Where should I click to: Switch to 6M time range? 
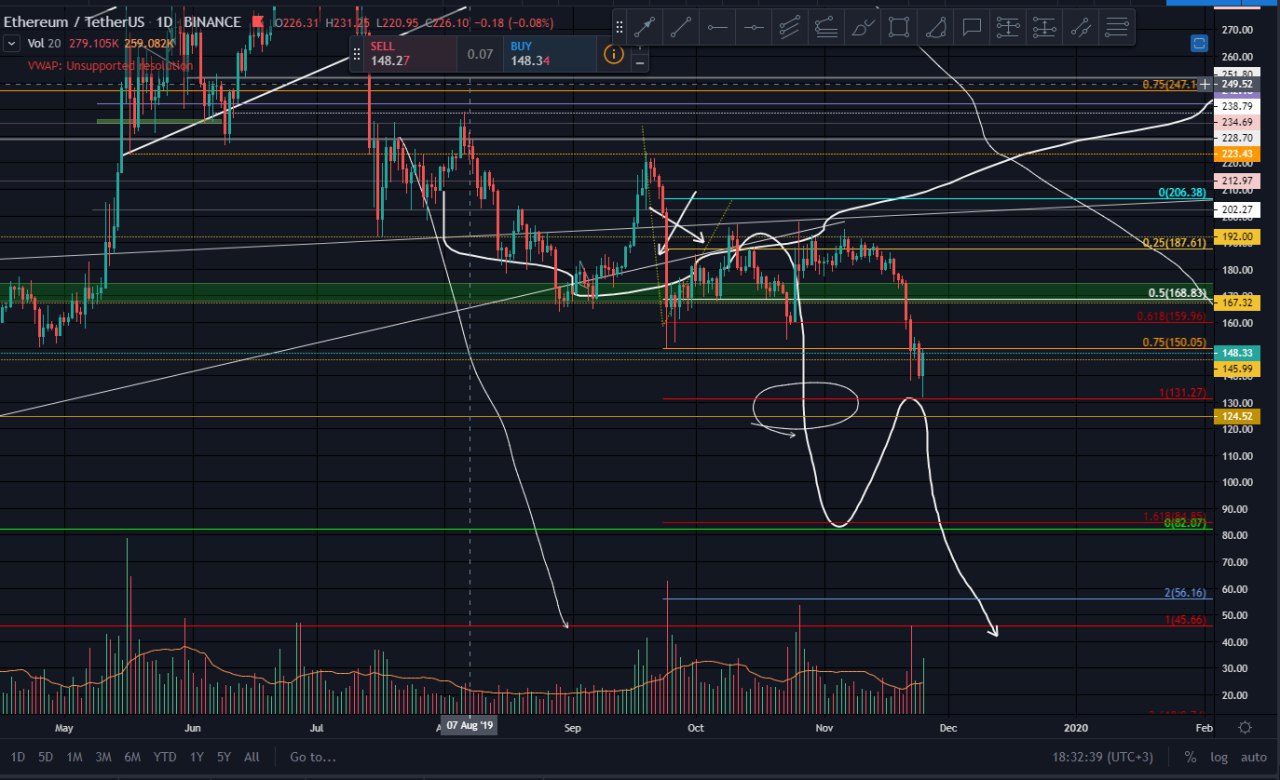tap(132, 757)
